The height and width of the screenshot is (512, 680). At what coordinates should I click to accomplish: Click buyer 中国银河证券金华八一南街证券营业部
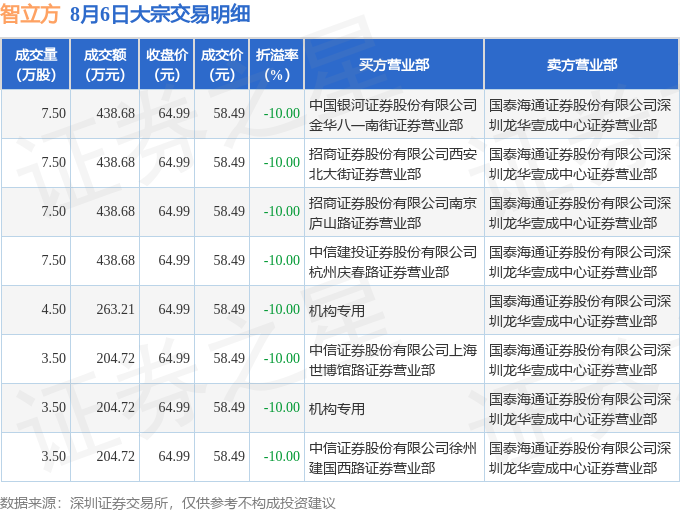coord(393,115)
